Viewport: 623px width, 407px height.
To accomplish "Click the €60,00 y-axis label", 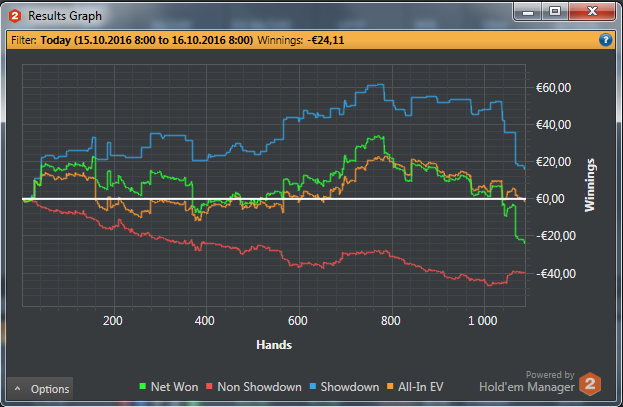I will (553, 88).
